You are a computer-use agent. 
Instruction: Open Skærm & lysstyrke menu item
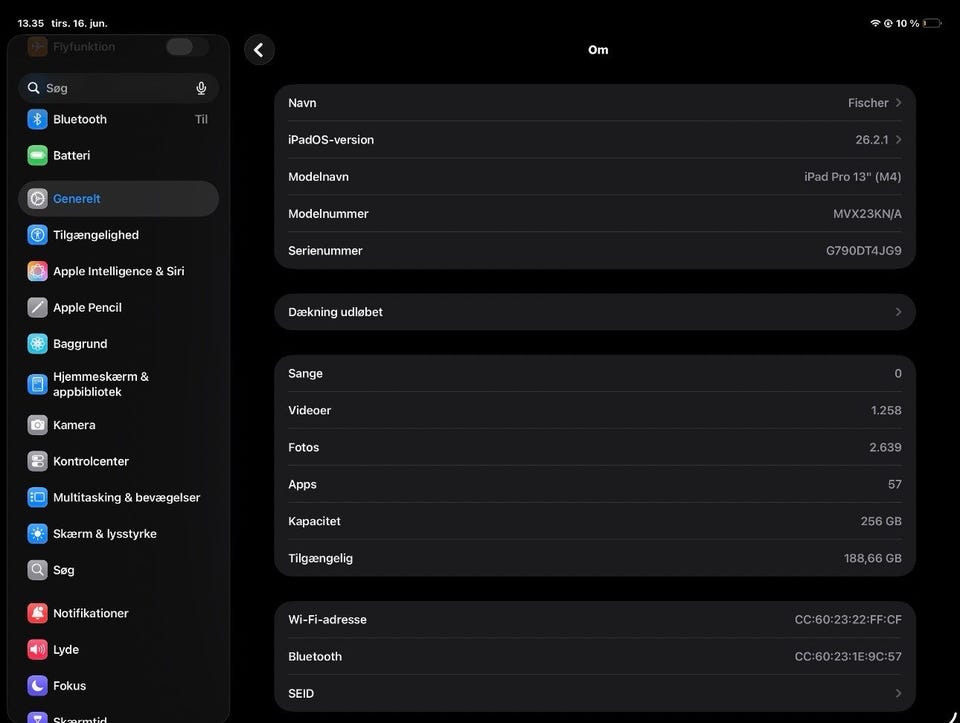118,534
